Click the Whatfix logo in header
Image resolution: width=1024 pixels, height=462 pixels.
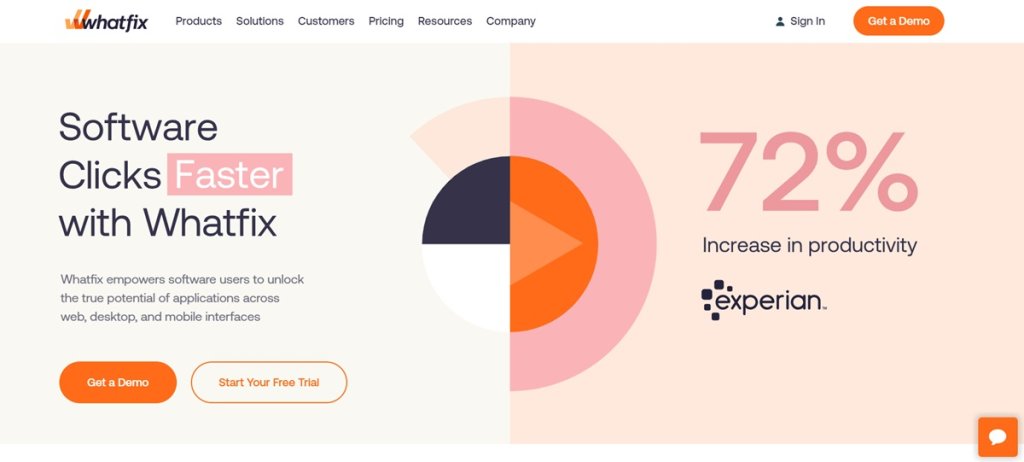(x=106, y=20)
